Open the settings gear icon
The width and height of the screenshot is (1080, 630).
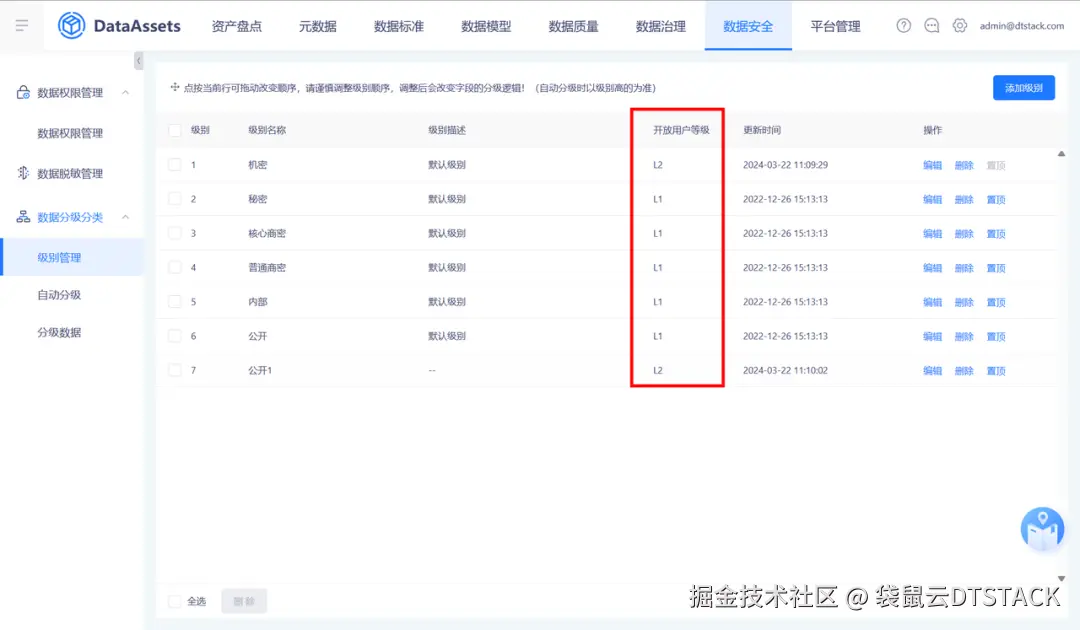(959, 25)
